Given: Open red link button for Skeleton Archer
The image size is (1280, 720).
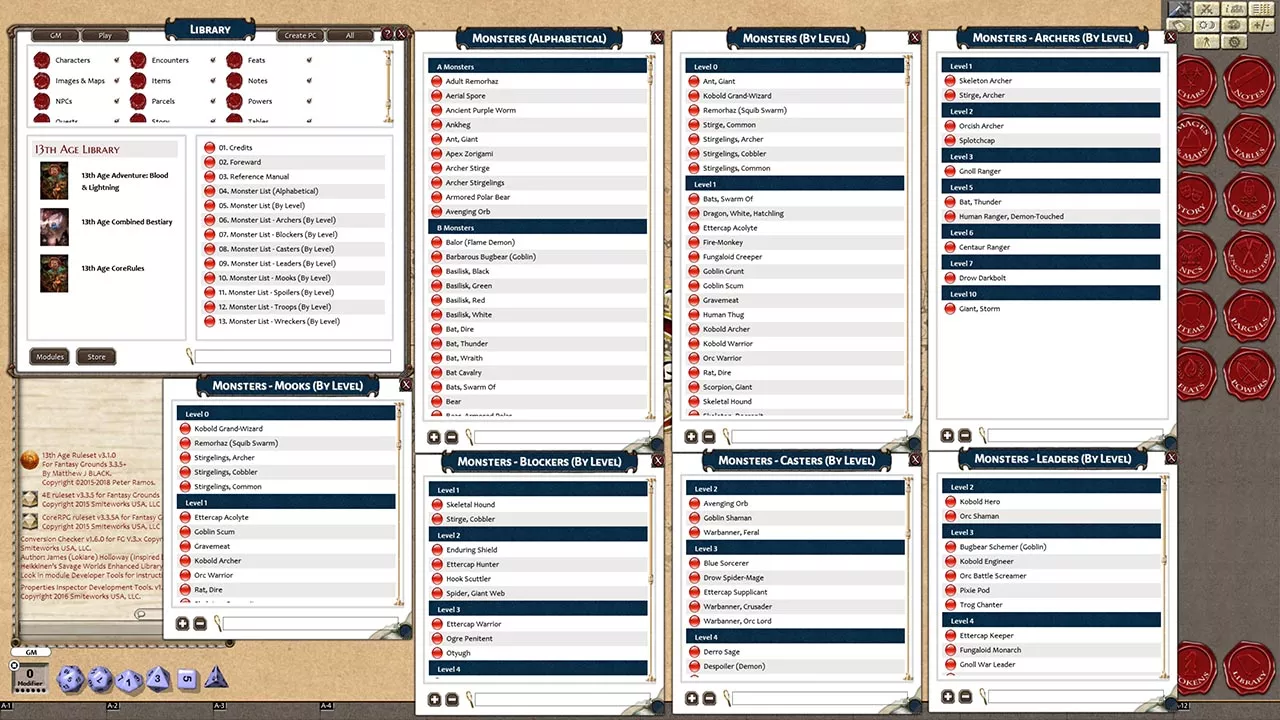Looking at the screenshot, I should point(950,81).
